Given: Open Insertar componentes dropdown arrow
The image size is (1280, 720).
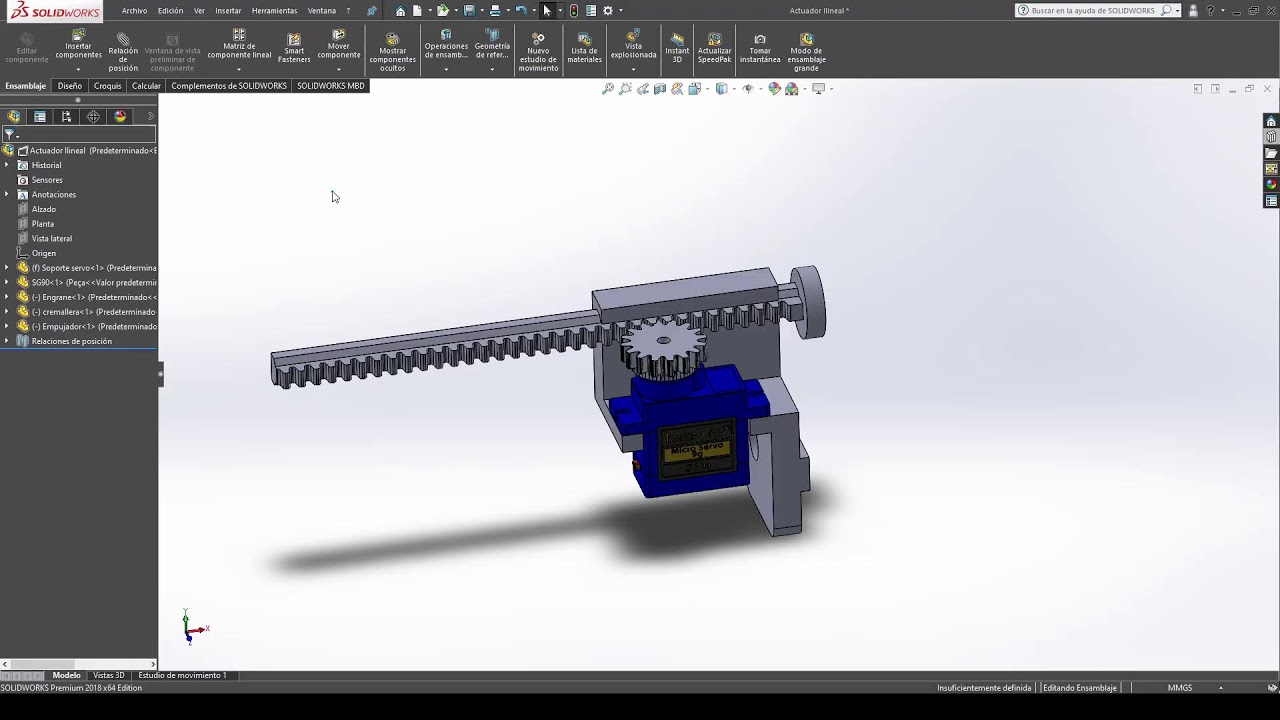Looking at the screenshot, I should (x=78, y=69).
